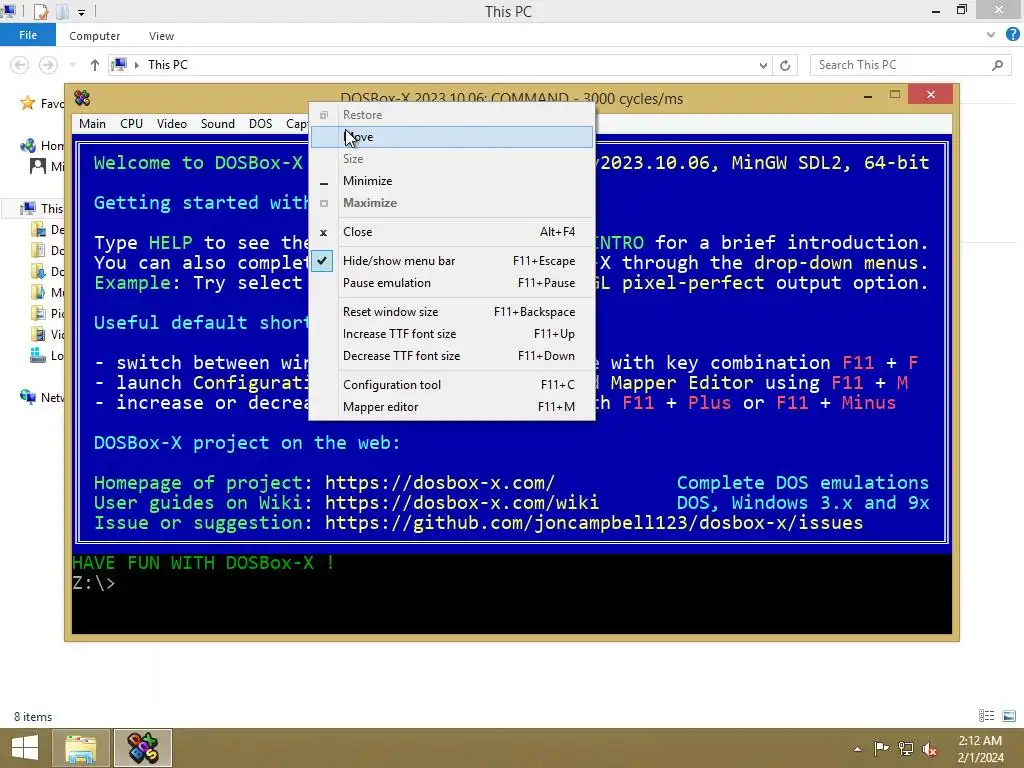This screenshot has width=1024, height=768.
Task: Click Network icon in sidebar
Action: [x=28, y=397]
